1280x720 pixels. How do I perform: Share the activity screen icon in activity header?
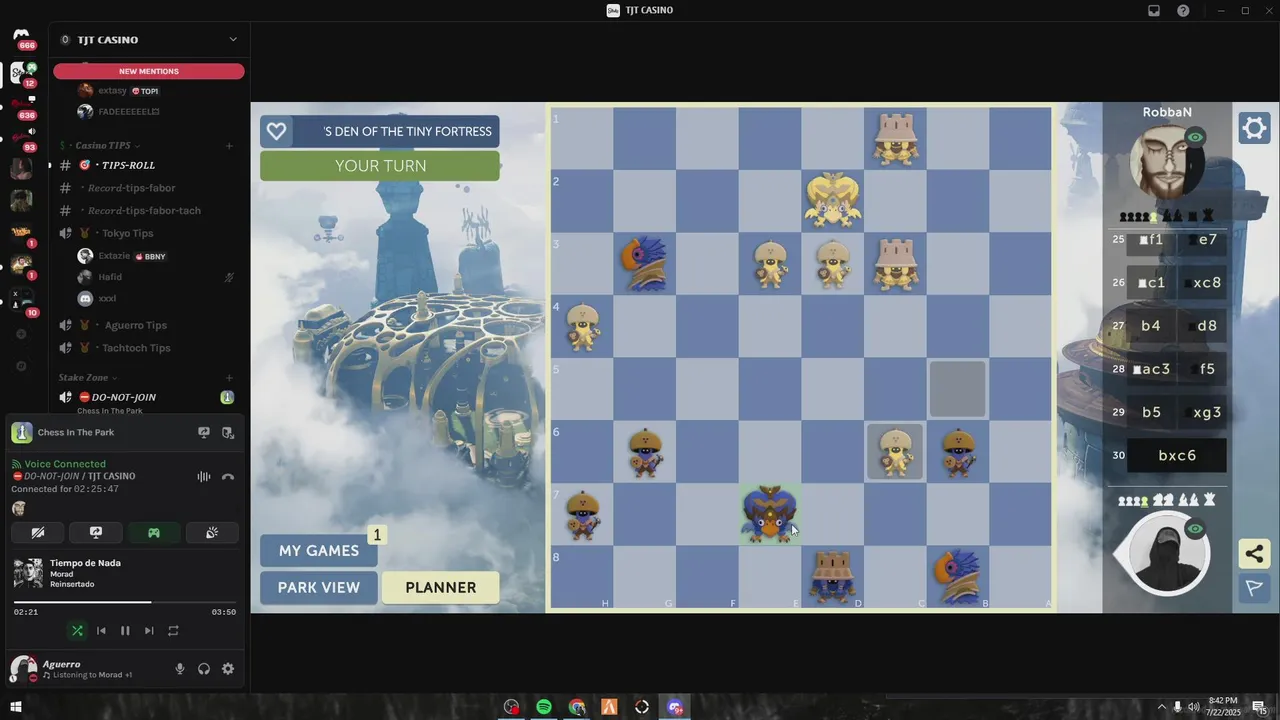[x=204, y=433]
